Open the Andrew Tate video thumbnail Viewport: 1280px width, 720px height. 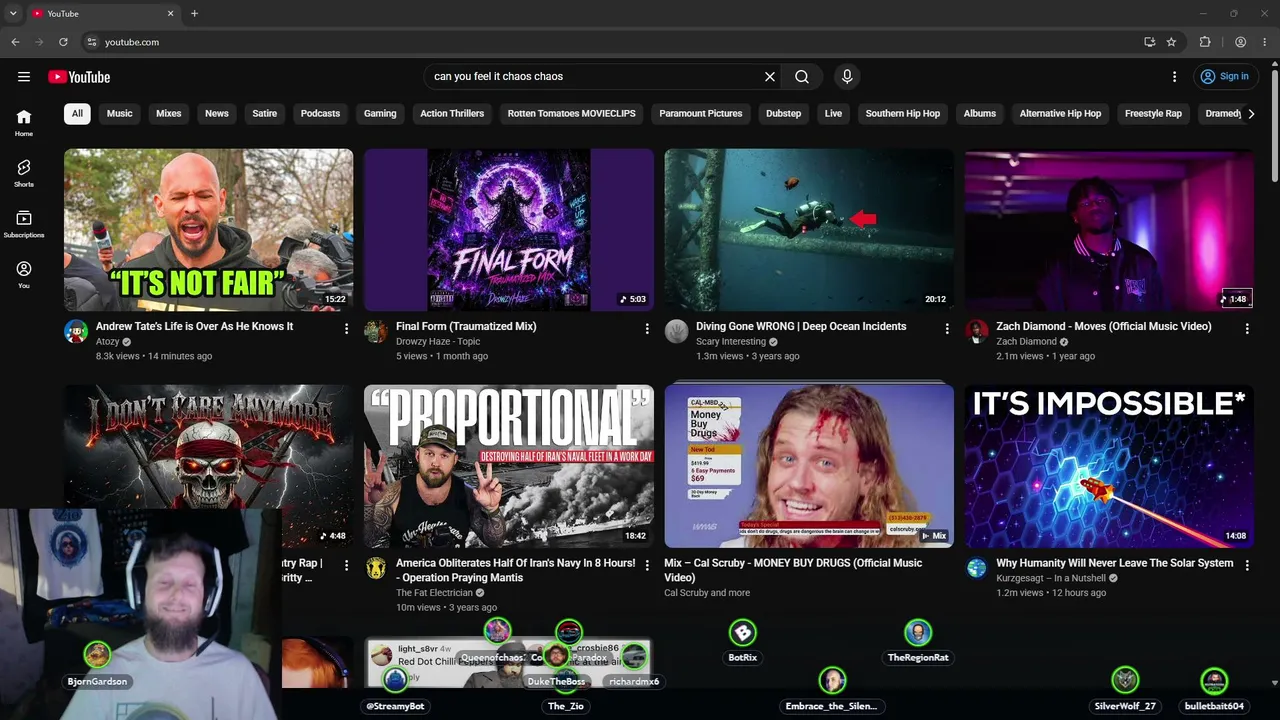[x=209, y=230]
